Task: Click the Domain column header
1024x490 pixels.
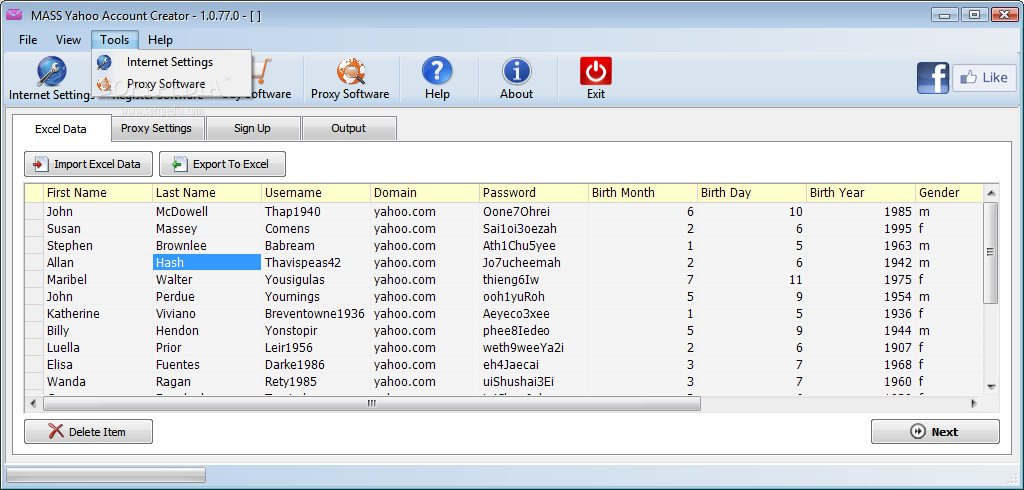Action: pos(425,193)
